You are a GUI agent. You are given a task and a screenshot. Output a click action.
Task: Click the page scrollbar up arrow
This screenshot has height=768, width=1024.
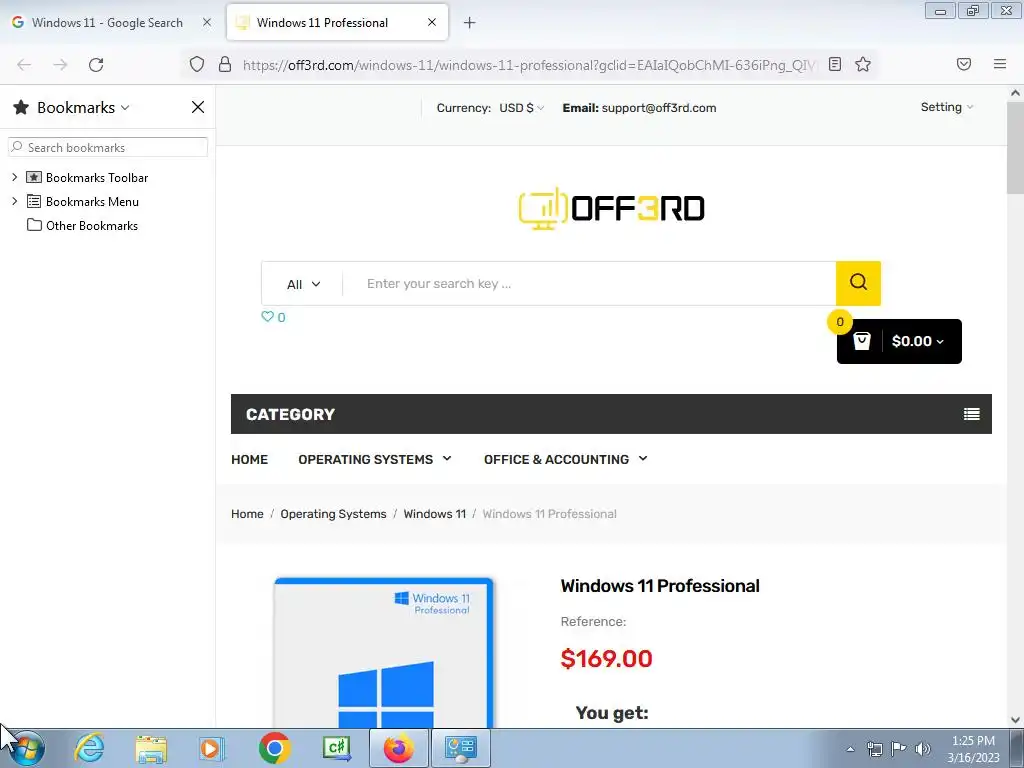1015,93
